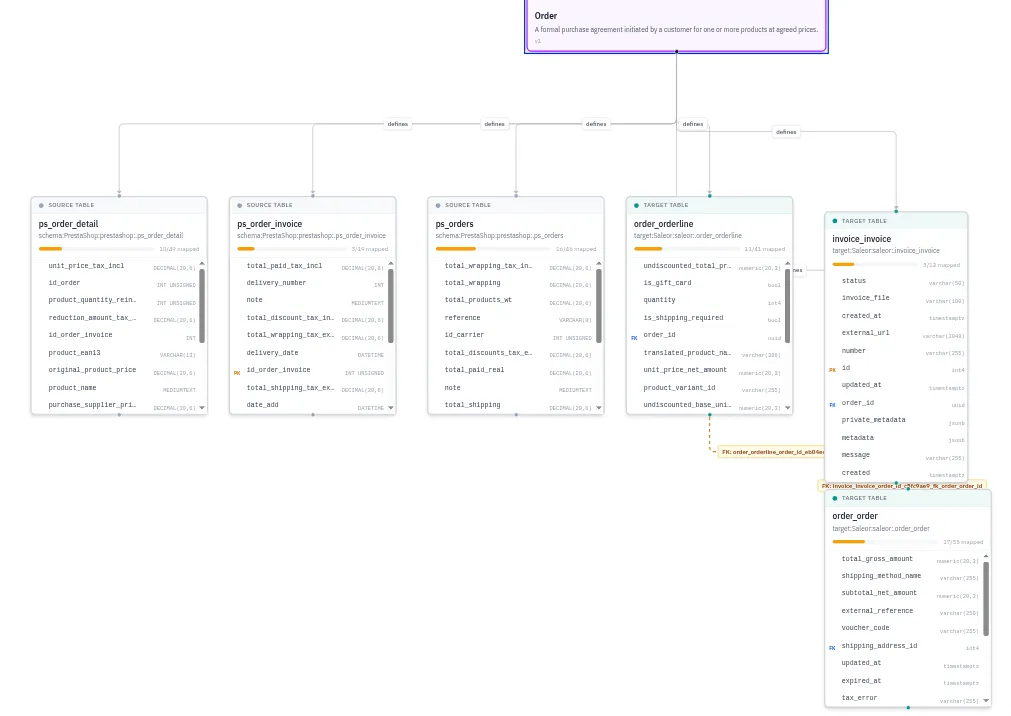Select invoice_file row in invoice_invoice
The height and width of the screenshot is (716, 1011).
pyautogui.click(x=898, y=299)
